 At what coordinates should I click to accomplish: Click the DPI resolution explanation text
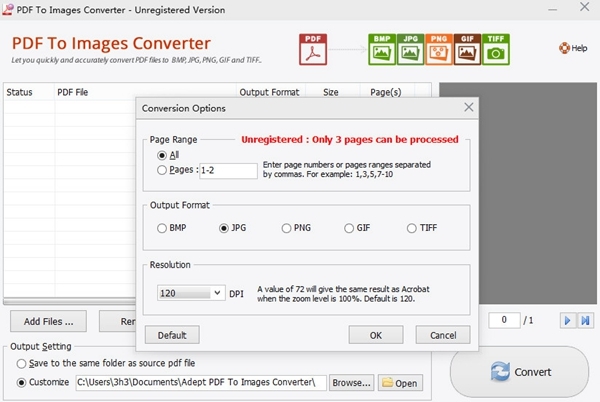point(343,294)
